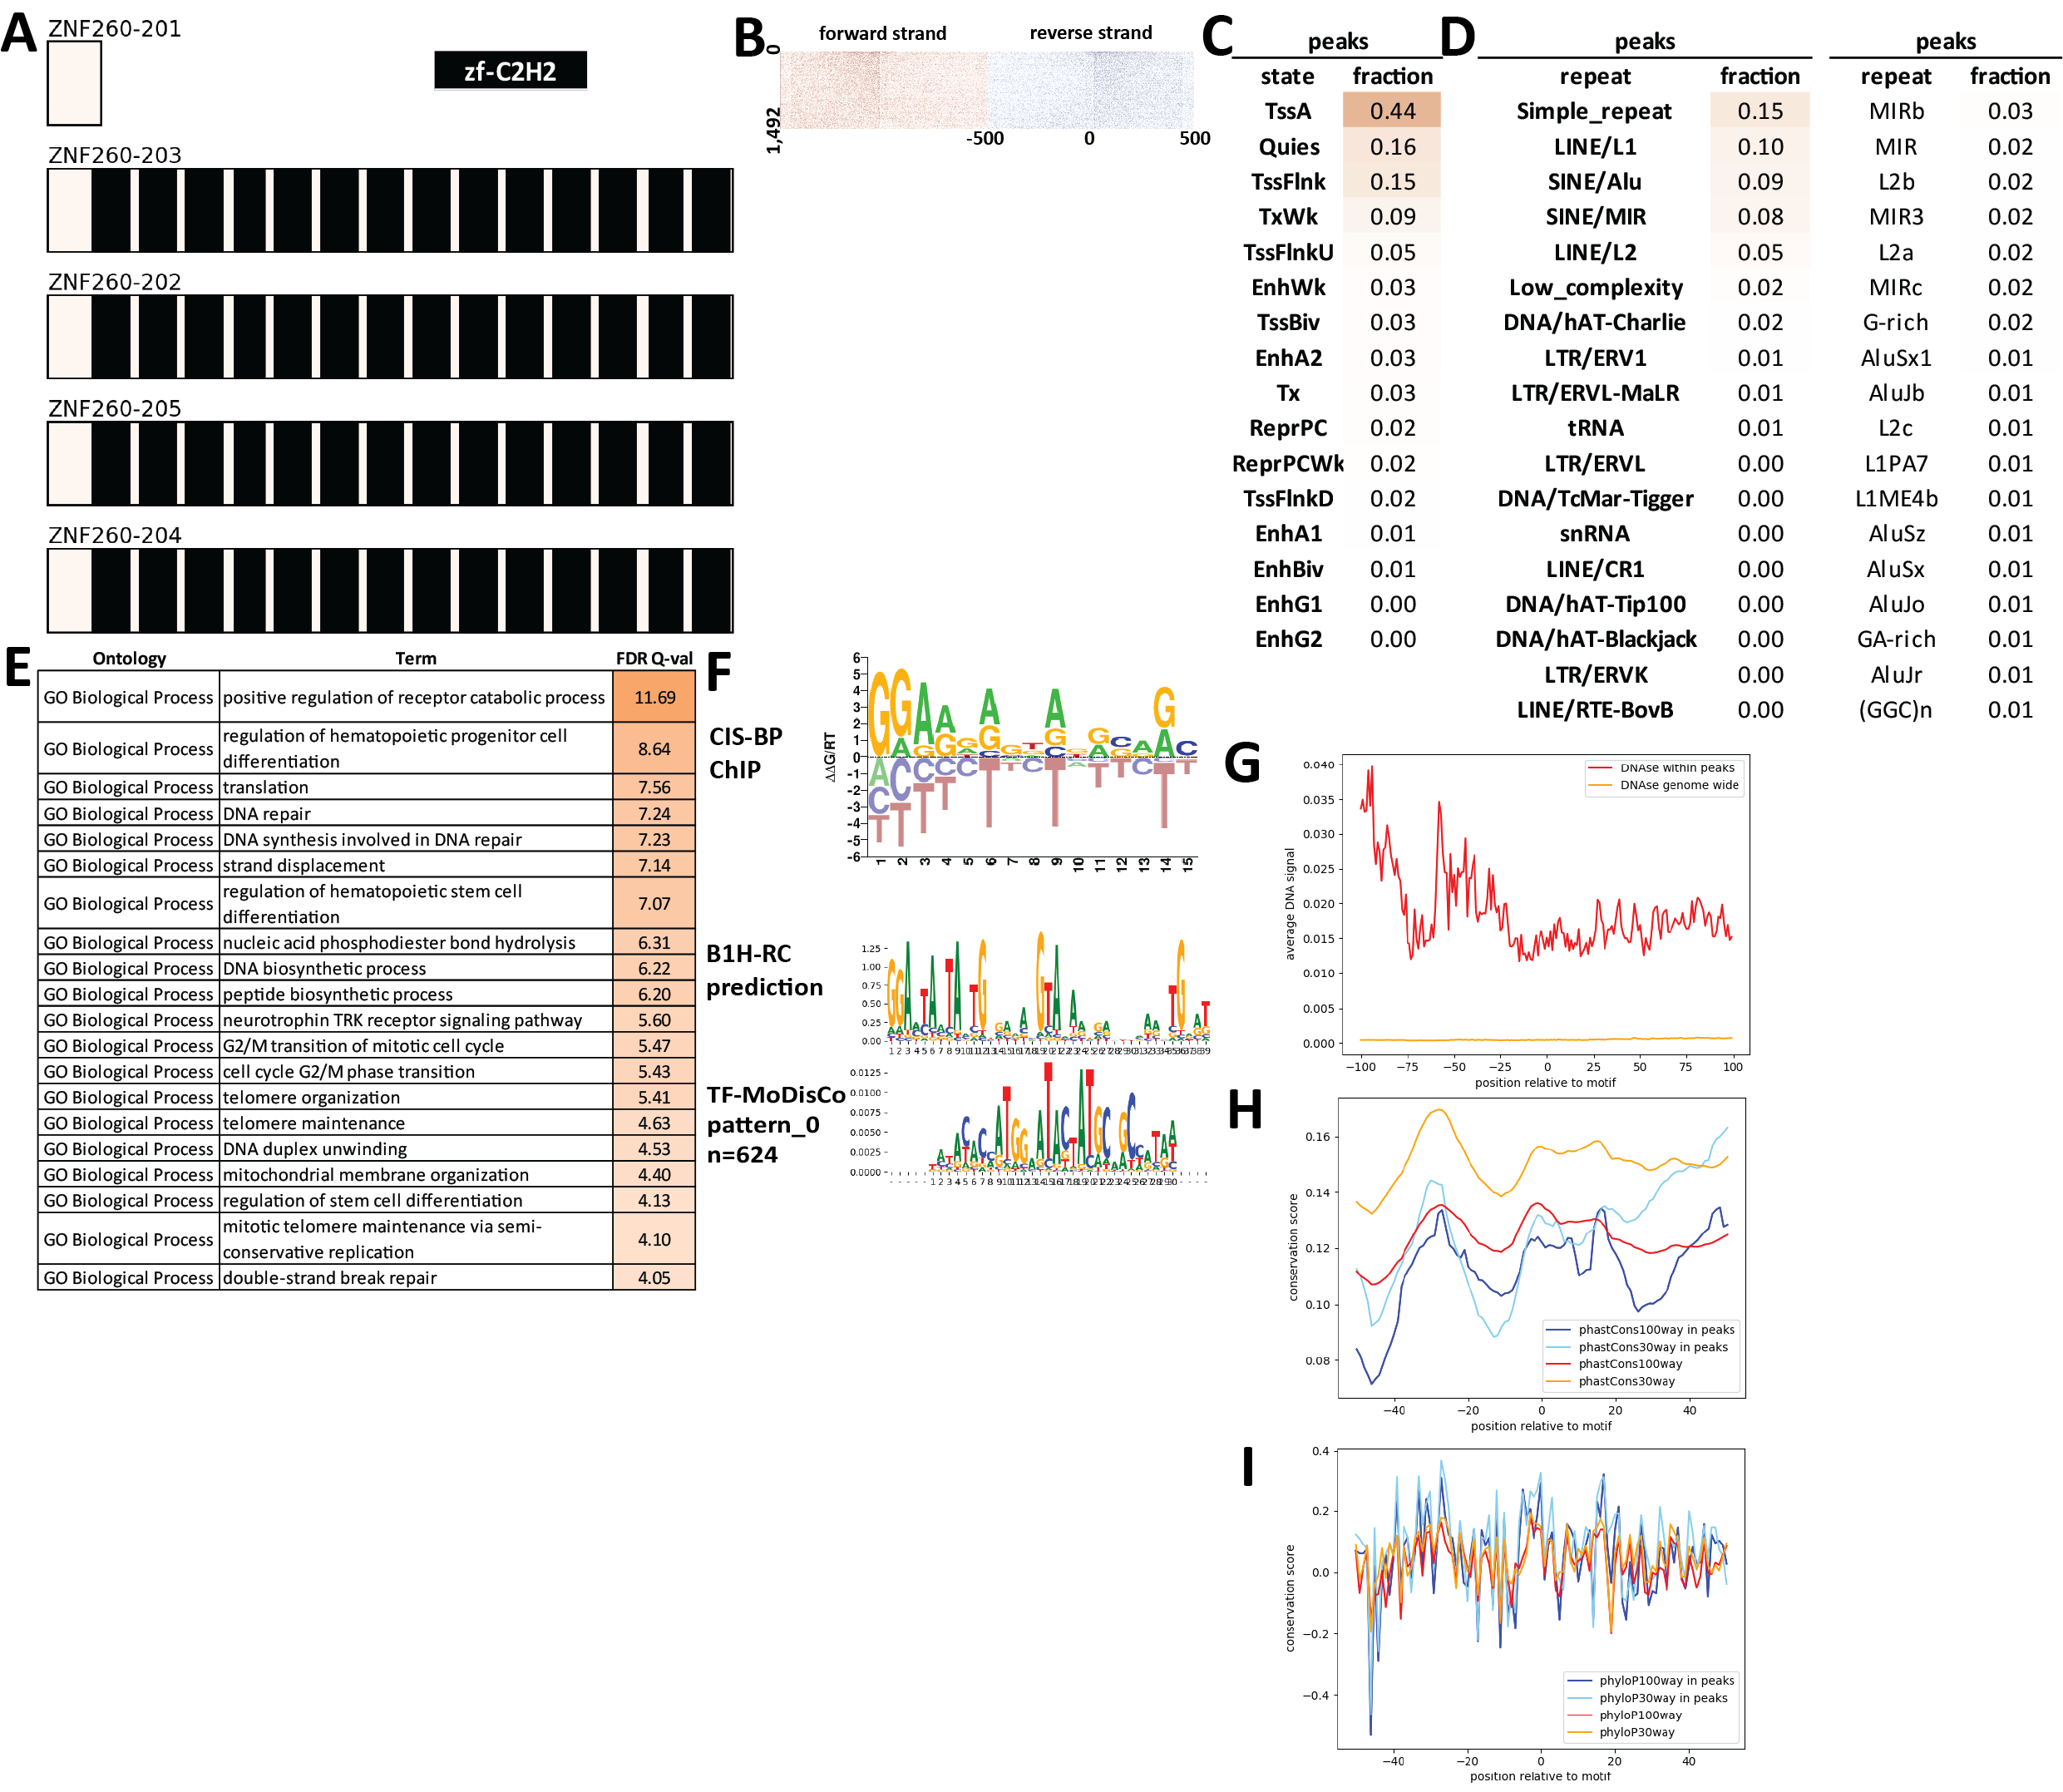Click the telomere maintenance term

(313, 1123)
